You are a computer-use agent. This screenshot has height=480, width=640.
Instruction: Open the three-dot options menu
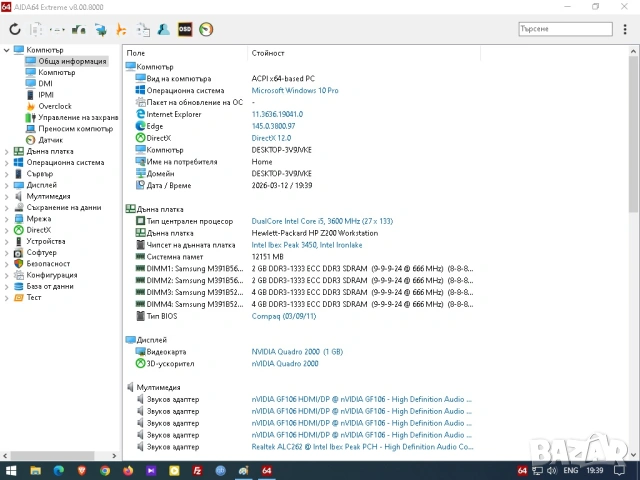coord(625,29)
